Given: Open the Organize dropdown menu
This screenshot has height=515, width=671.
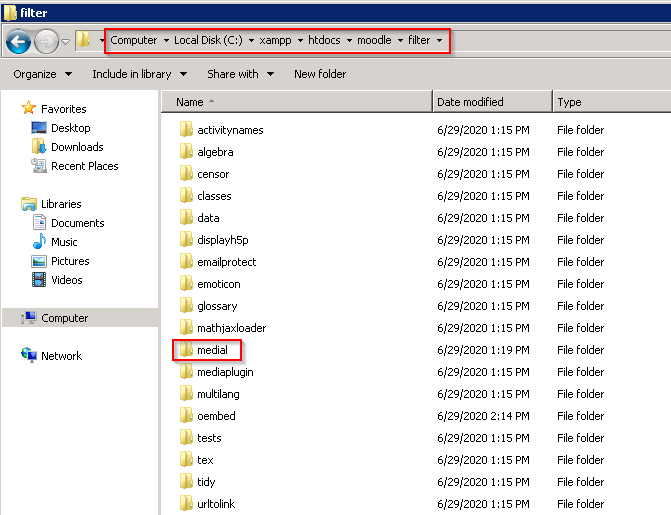Looking at the screenshot, I should click(42, 74).
